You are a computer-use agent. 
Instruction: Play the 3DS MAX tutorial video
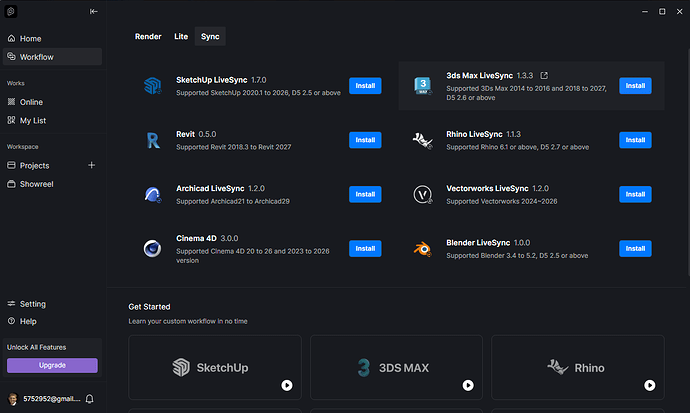point(468,385)
